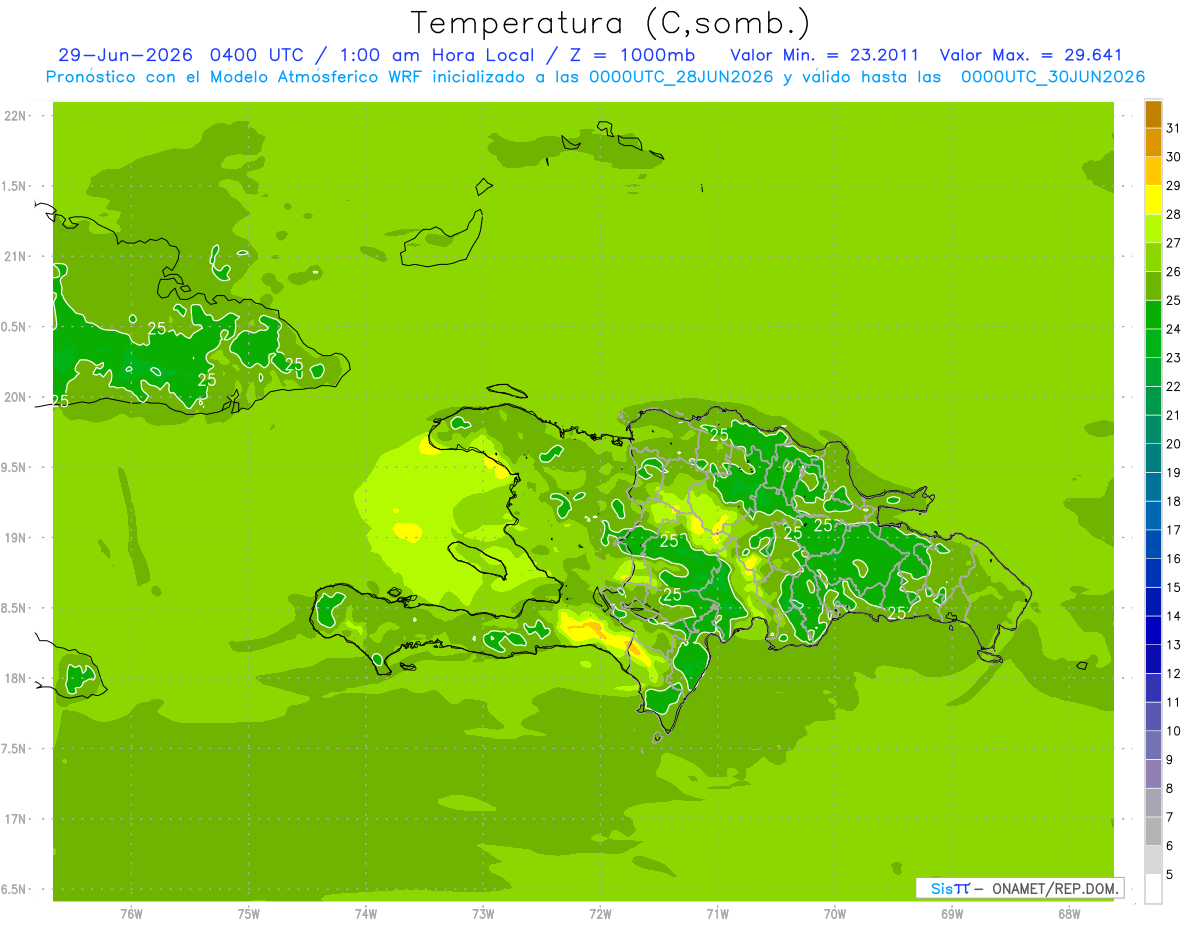This screenshot has width=1200, height=927.
Task: Click the 18N latitude axis label
Action: [16, 678]
